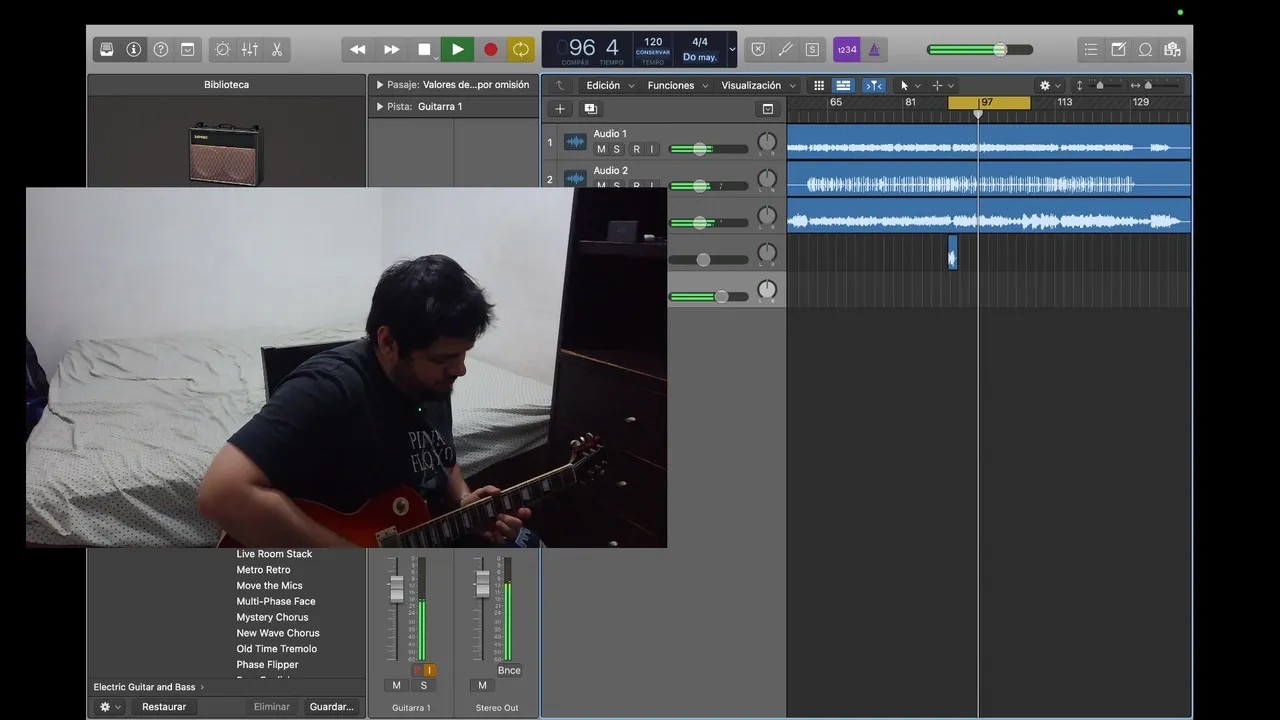This screenshot has width=1280, height=720.
Task: Open the Tuner icon
Action: pos(785,49)
